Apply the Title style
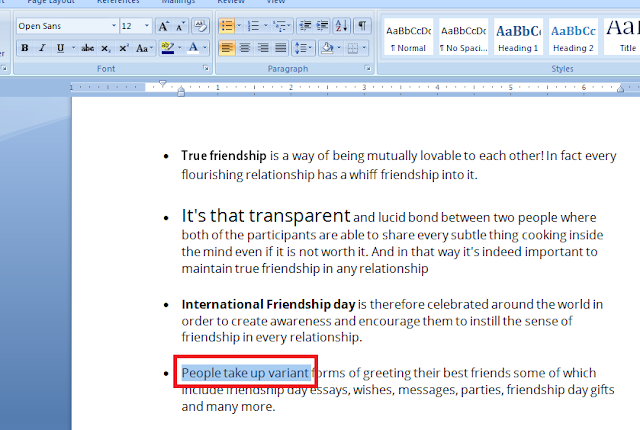 pyautogui.click(x=622, y=37)
